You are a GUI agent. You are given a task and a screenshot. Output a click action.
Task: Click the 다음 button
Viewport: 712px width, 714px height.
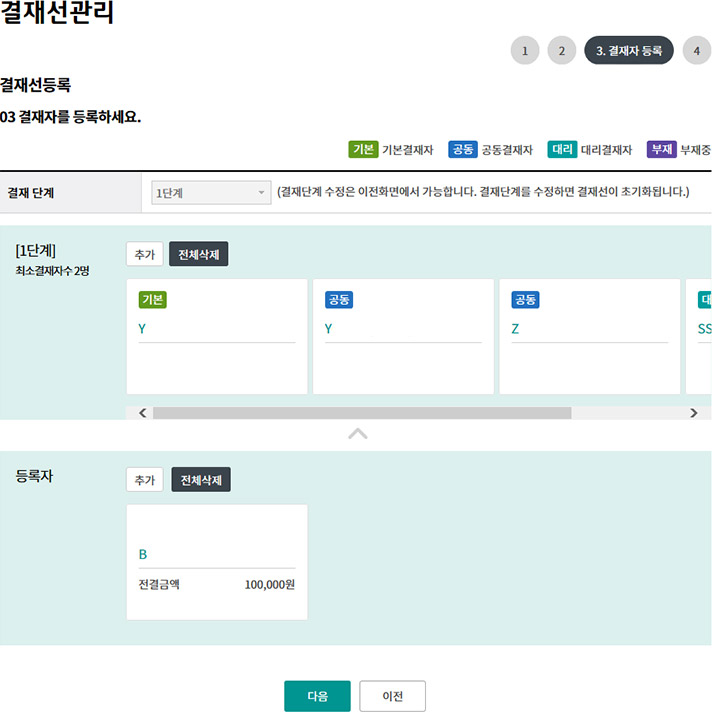[x=317, y=696]
